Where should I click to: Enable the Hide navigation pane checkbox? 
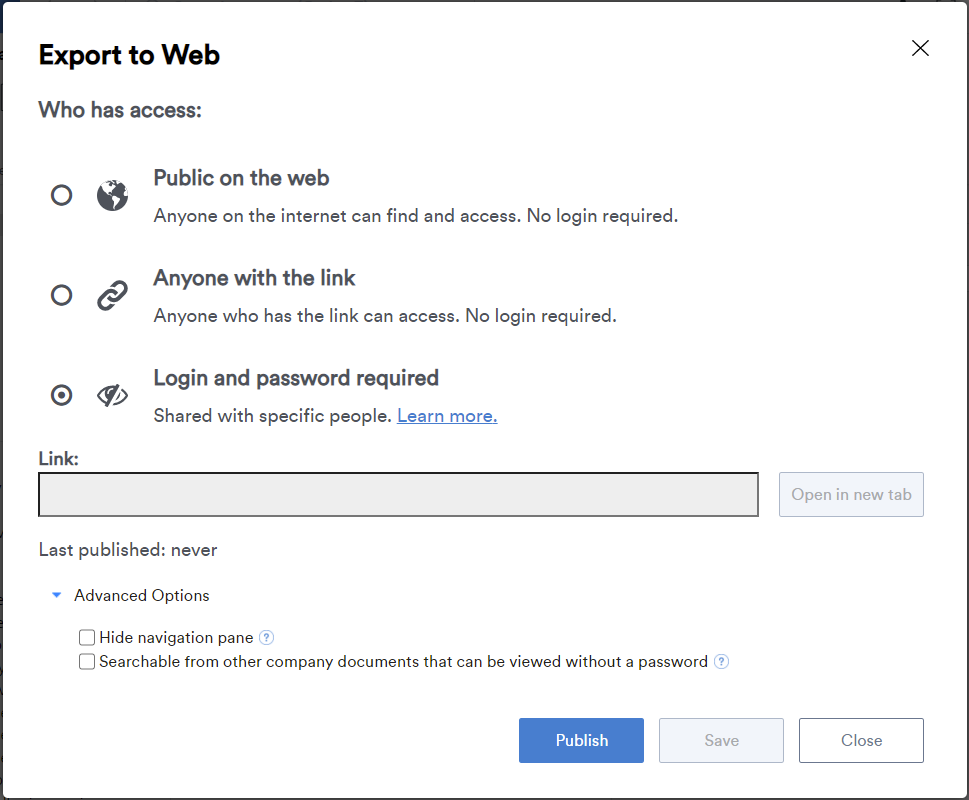point(87,637)
